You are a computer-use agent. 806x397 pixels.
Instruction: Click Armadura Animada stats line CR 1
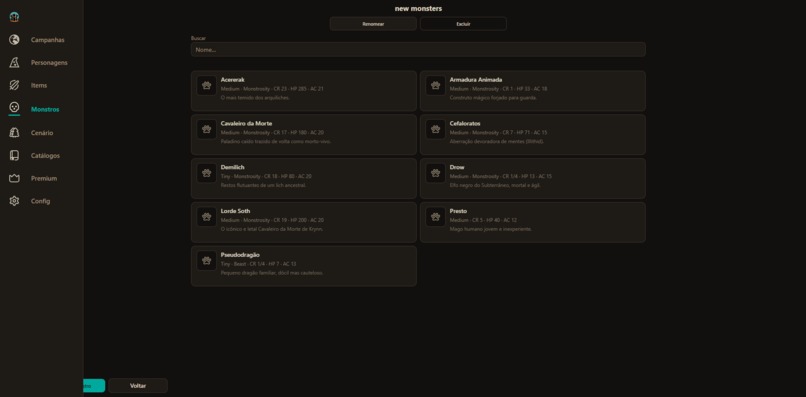498,89
